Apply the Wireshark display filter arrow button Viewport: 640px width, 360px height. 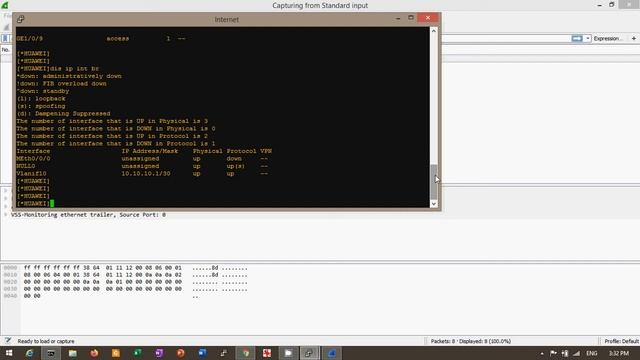click(x=577, y=38)
